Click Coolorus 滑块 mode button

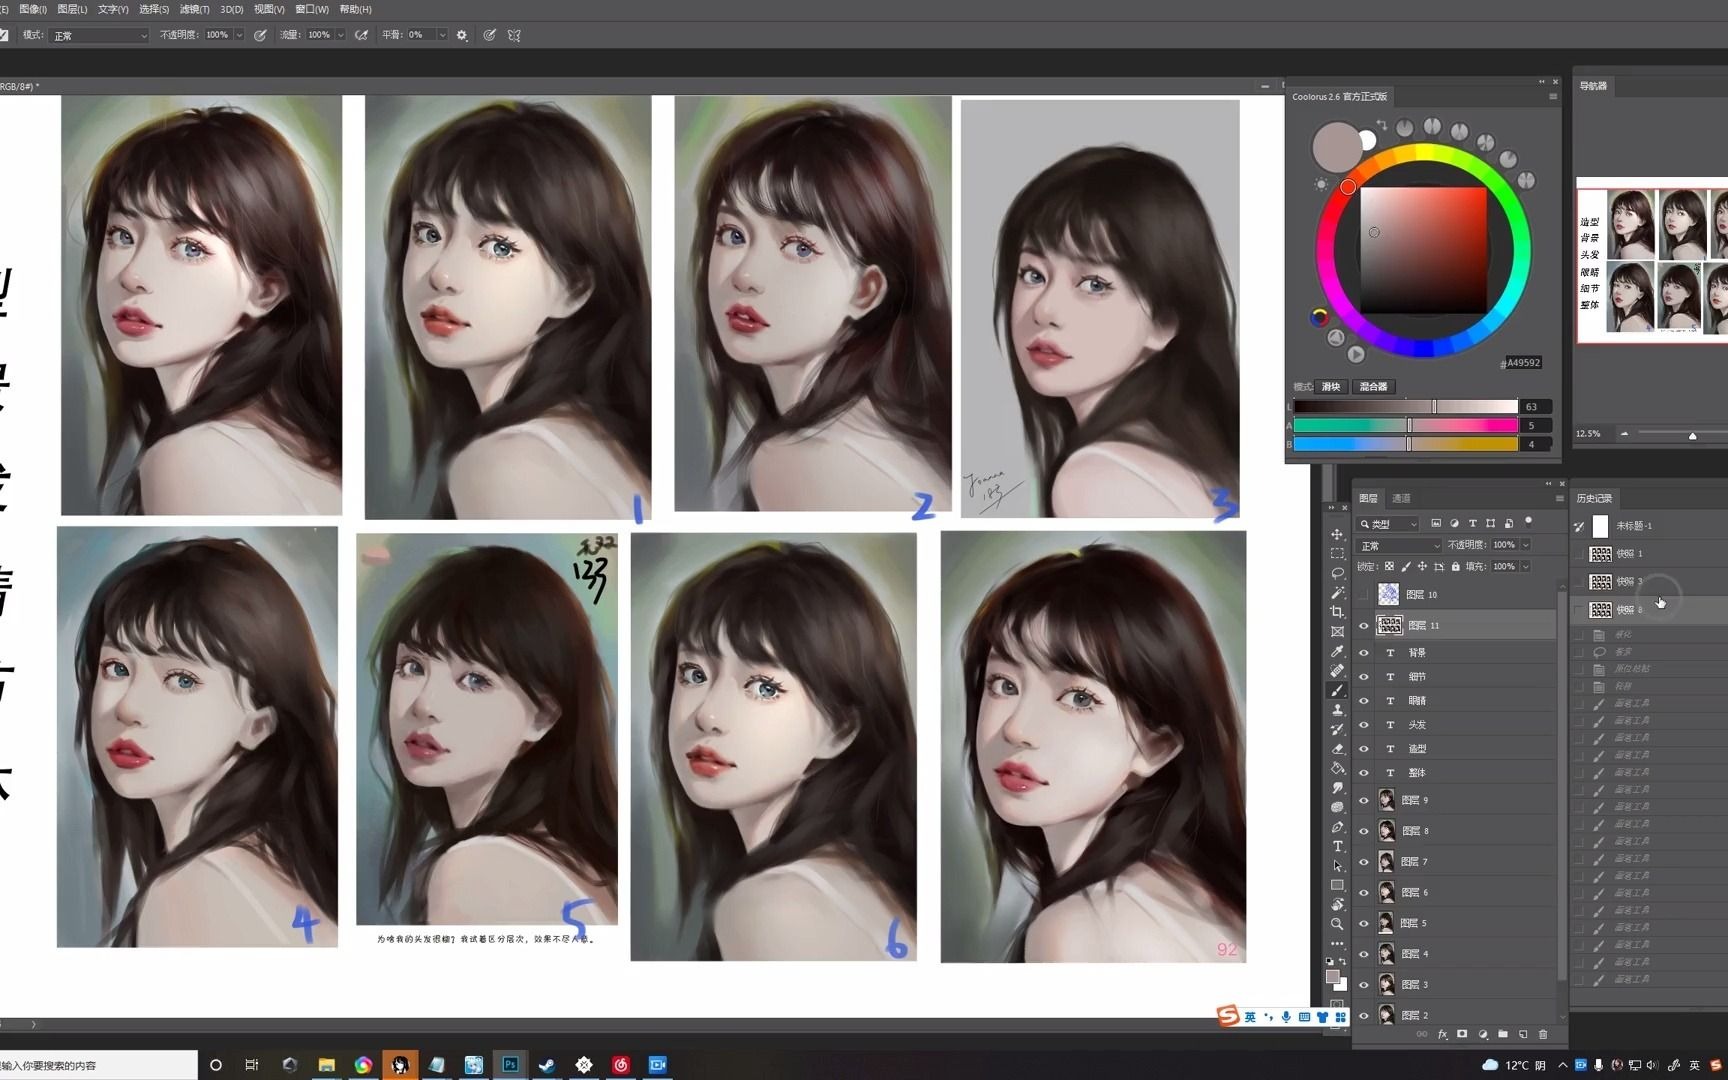(1331, 387)
